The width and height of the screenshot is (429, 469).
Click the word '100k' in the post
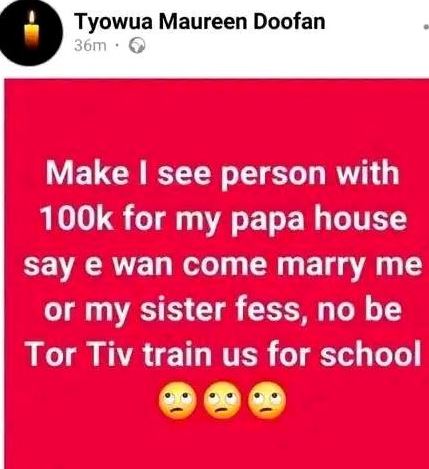77,219
